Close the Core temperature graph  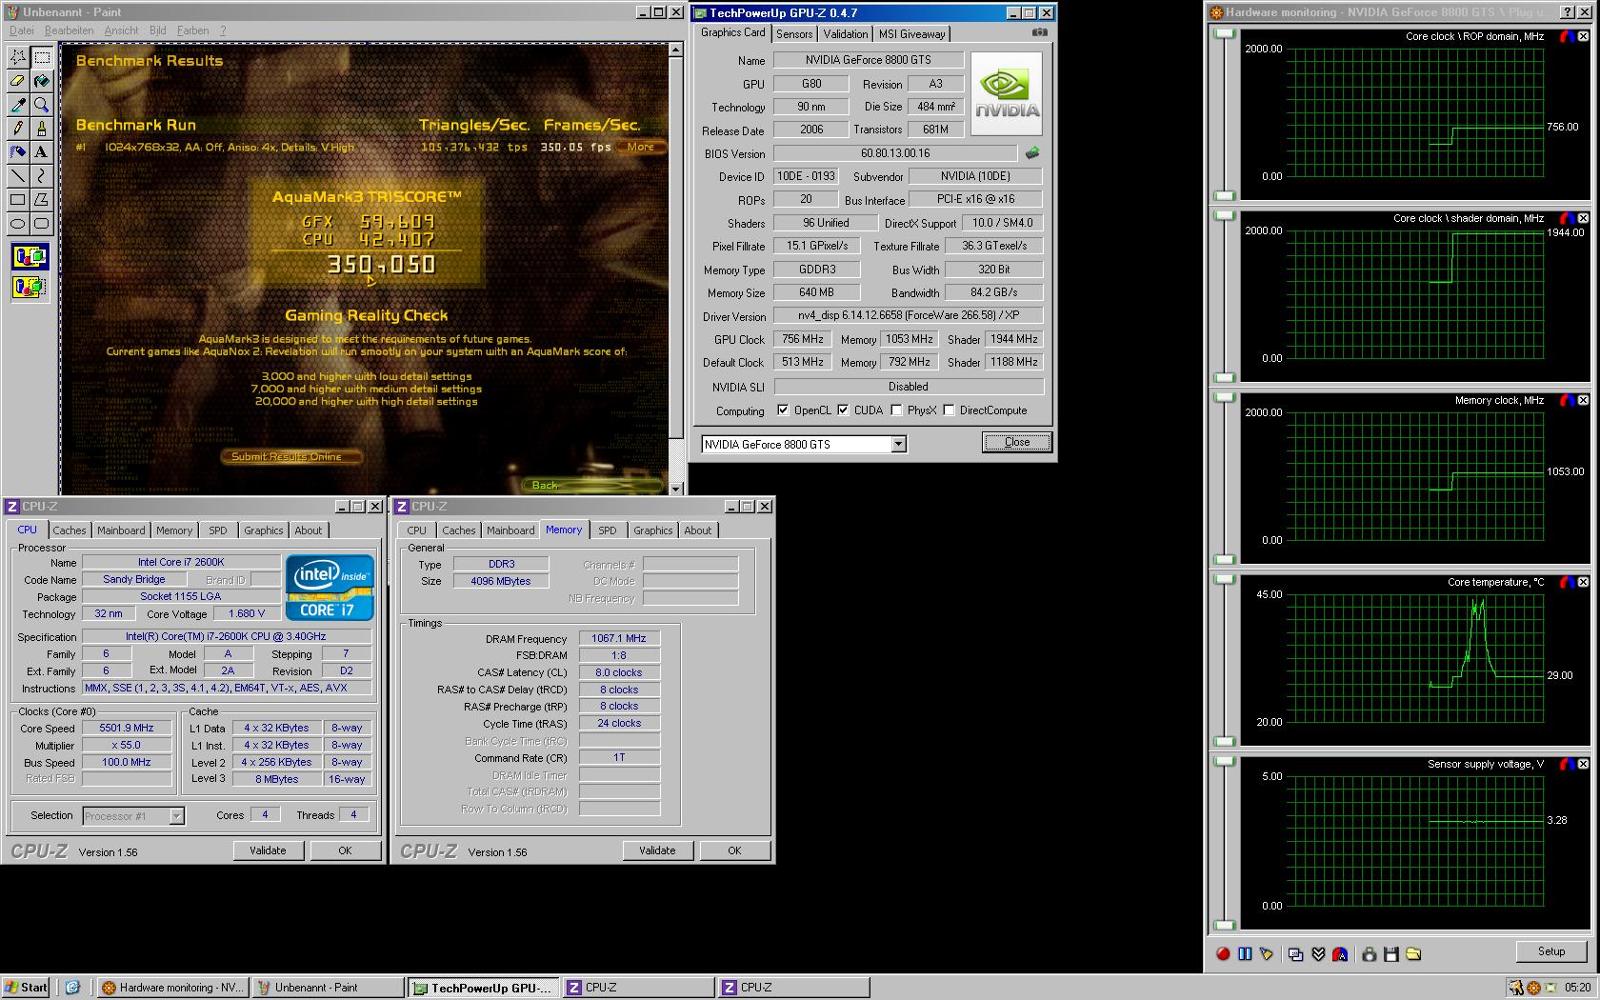tap(1583, 582)
